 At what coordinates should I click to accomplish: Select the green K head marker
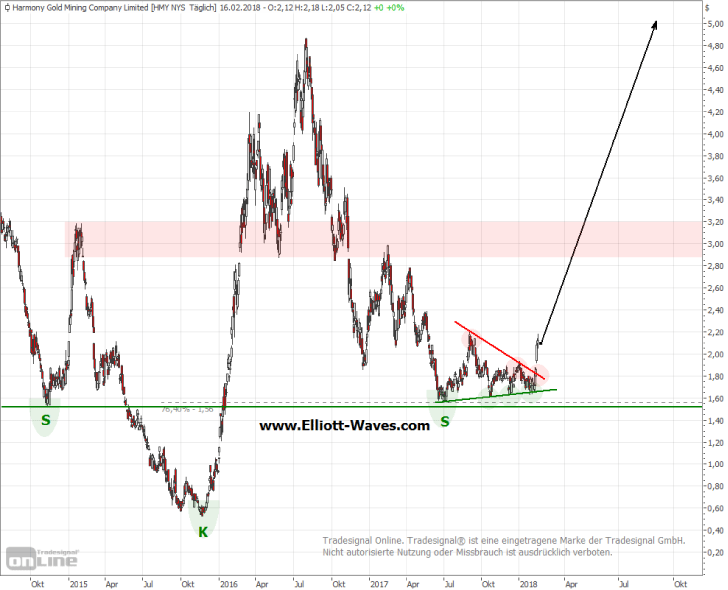[x=202, y=532]
